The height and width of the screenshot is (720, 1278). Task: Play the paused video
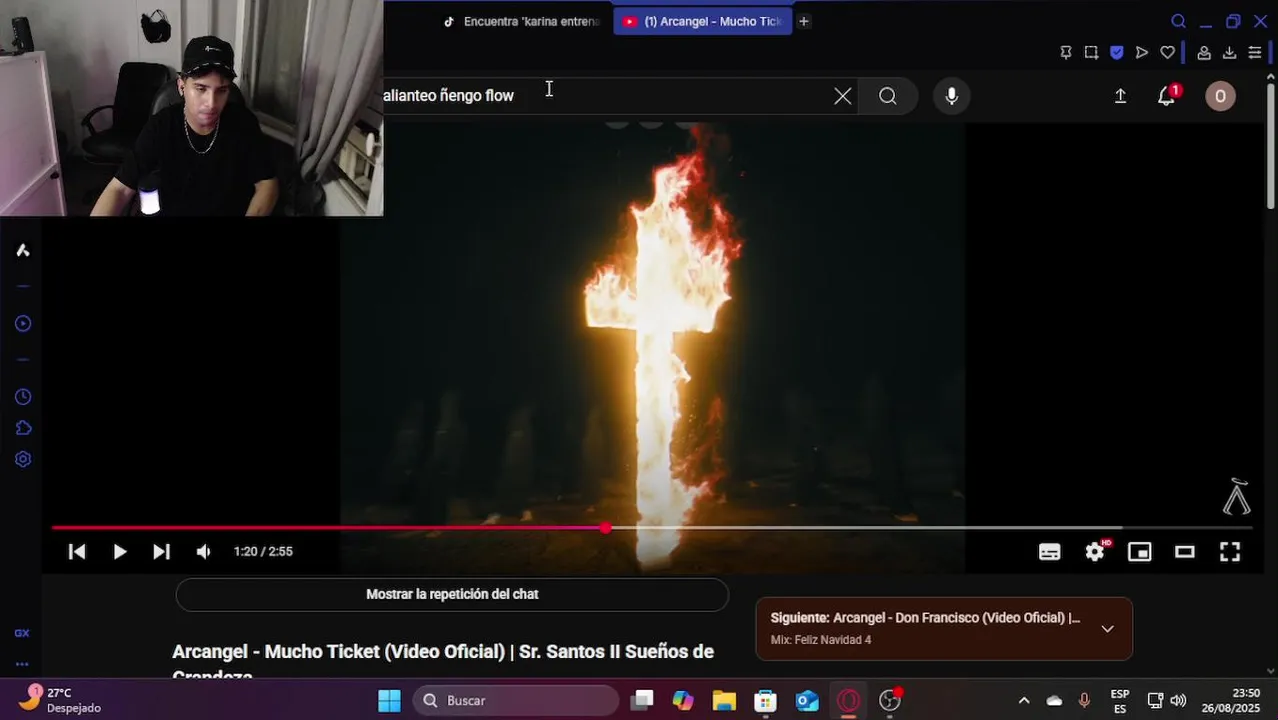pyautogui.click(x=119, y=552)
